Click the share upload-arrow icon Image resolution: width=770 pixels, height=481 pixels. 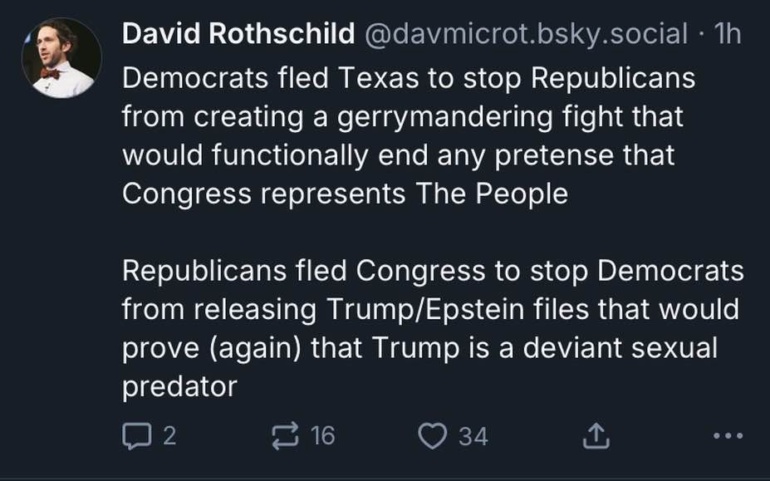coord(594,435)
